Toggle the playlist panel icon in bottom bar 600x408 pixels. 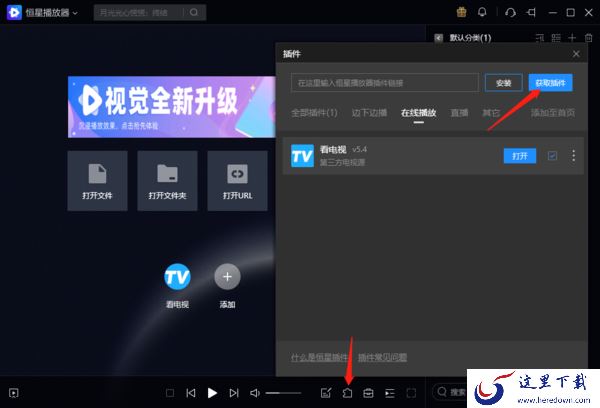390,393
